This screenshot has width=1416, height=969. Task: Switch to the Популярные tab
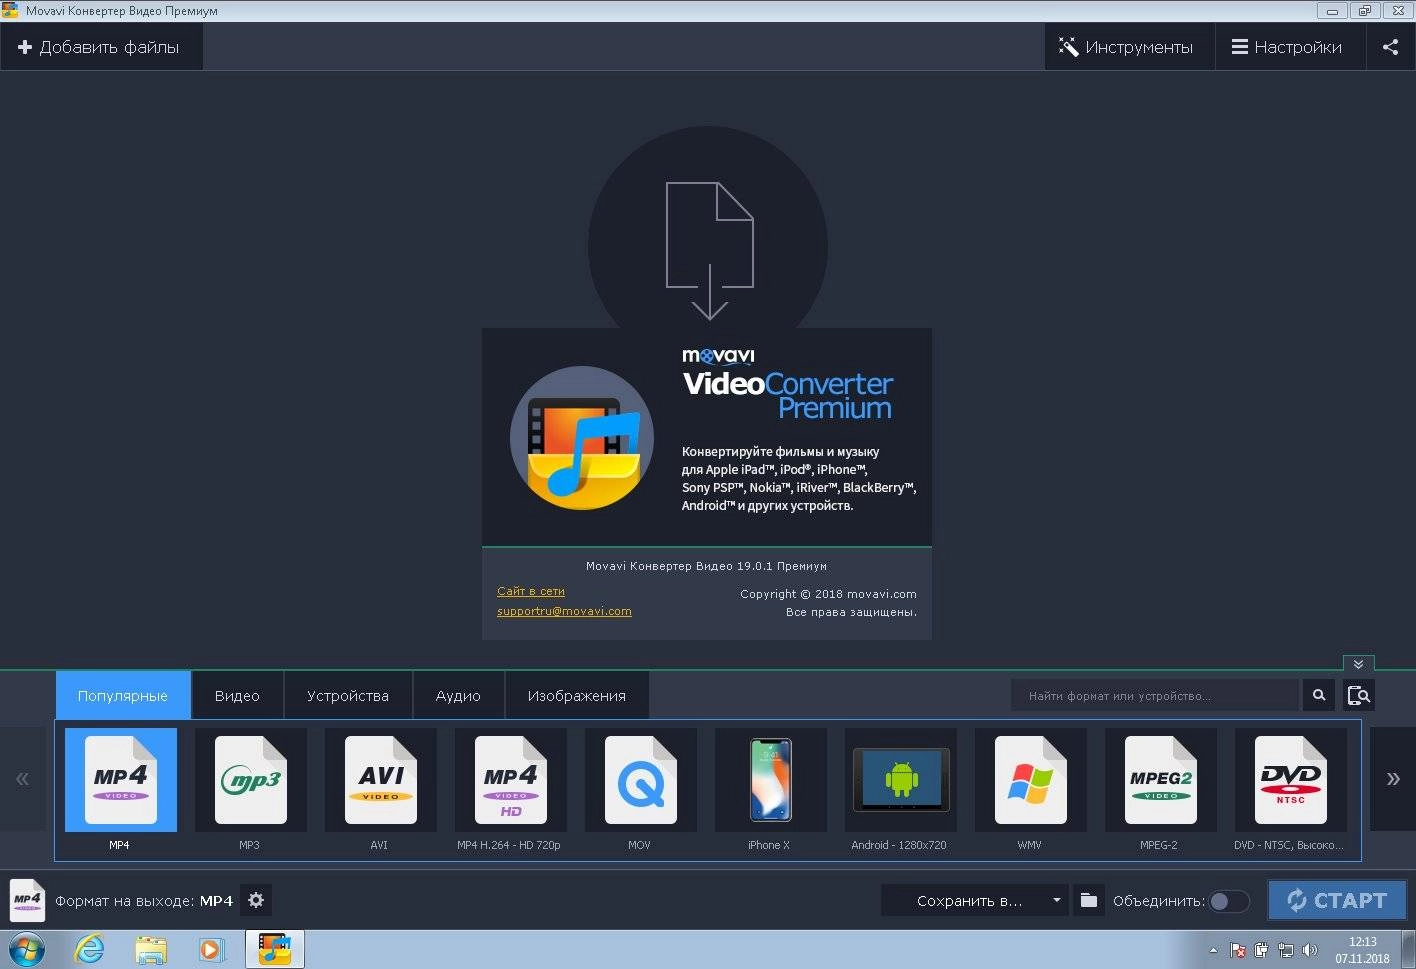[123, 695]
